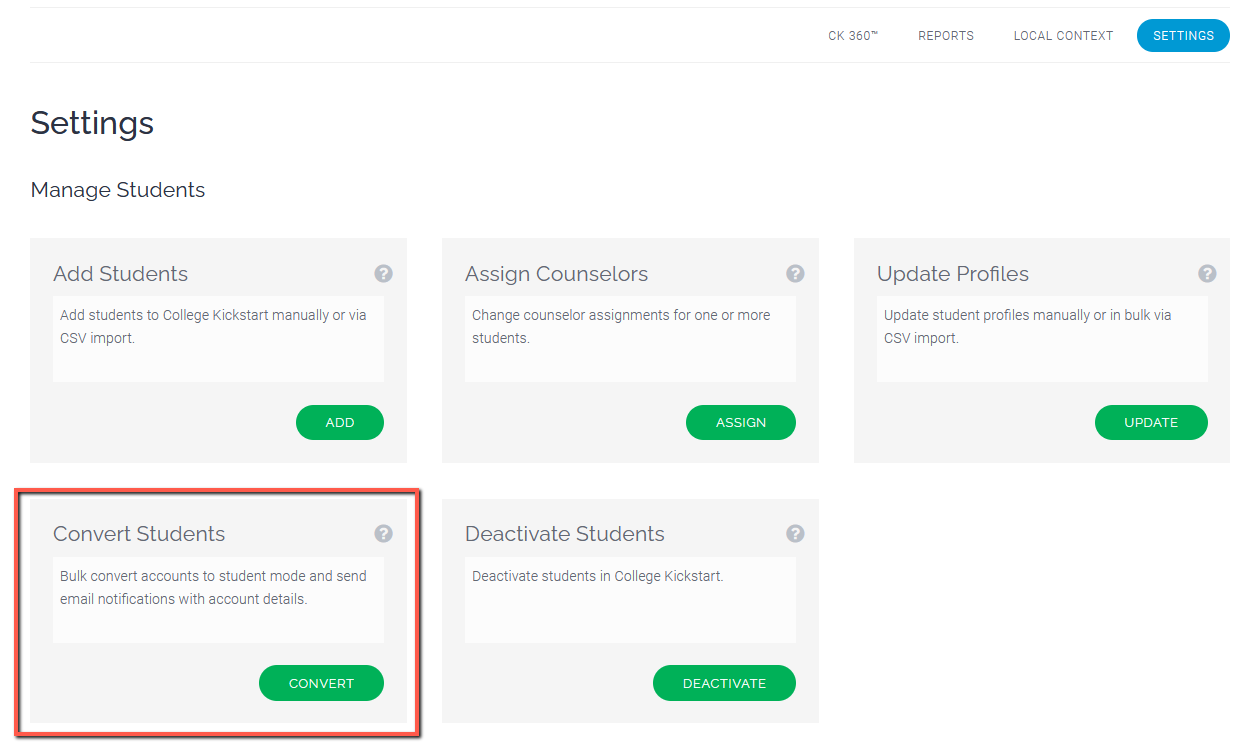Click CONVERT to bulk convert accounts
The image size is (1260, 743).
pos(321,683)
